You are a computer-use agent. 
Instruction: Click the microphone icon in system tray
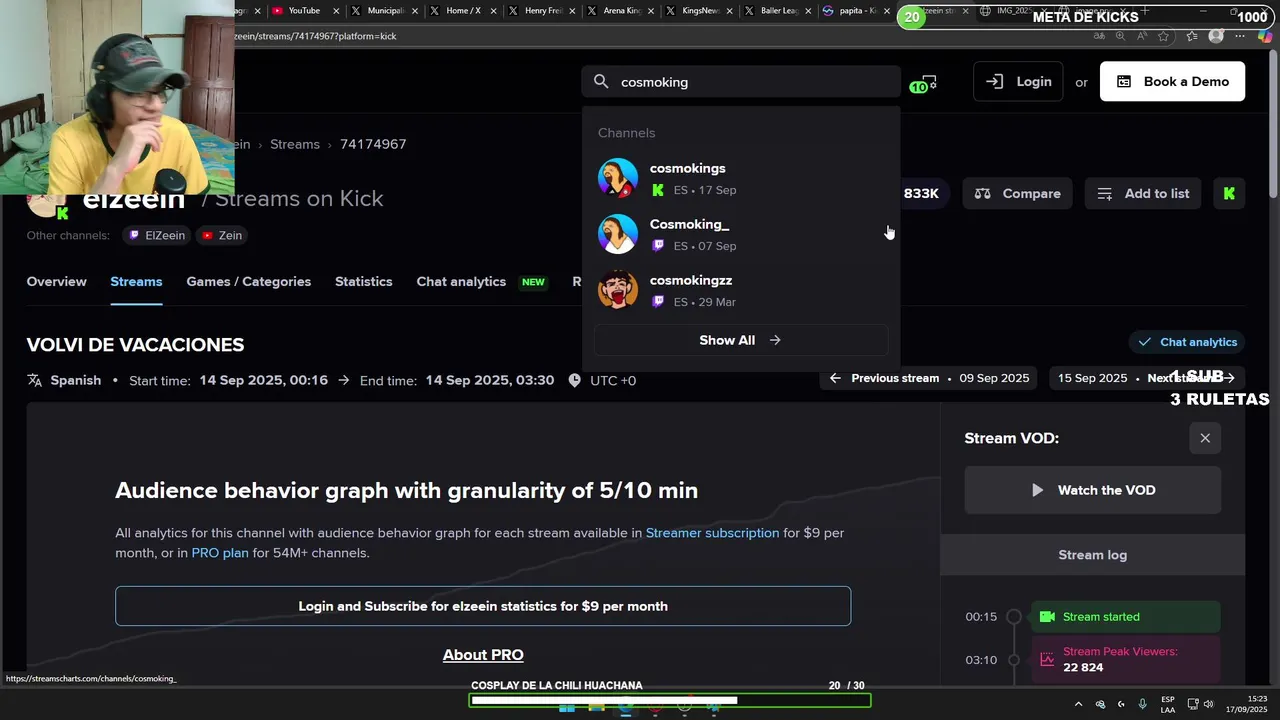pos(1142,704)
